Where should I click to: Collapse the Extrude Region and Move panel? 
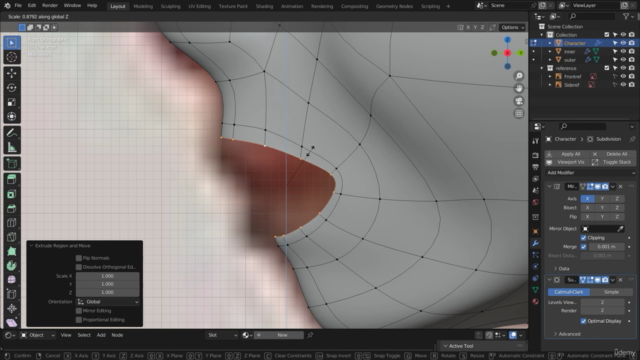coord(31,246)
